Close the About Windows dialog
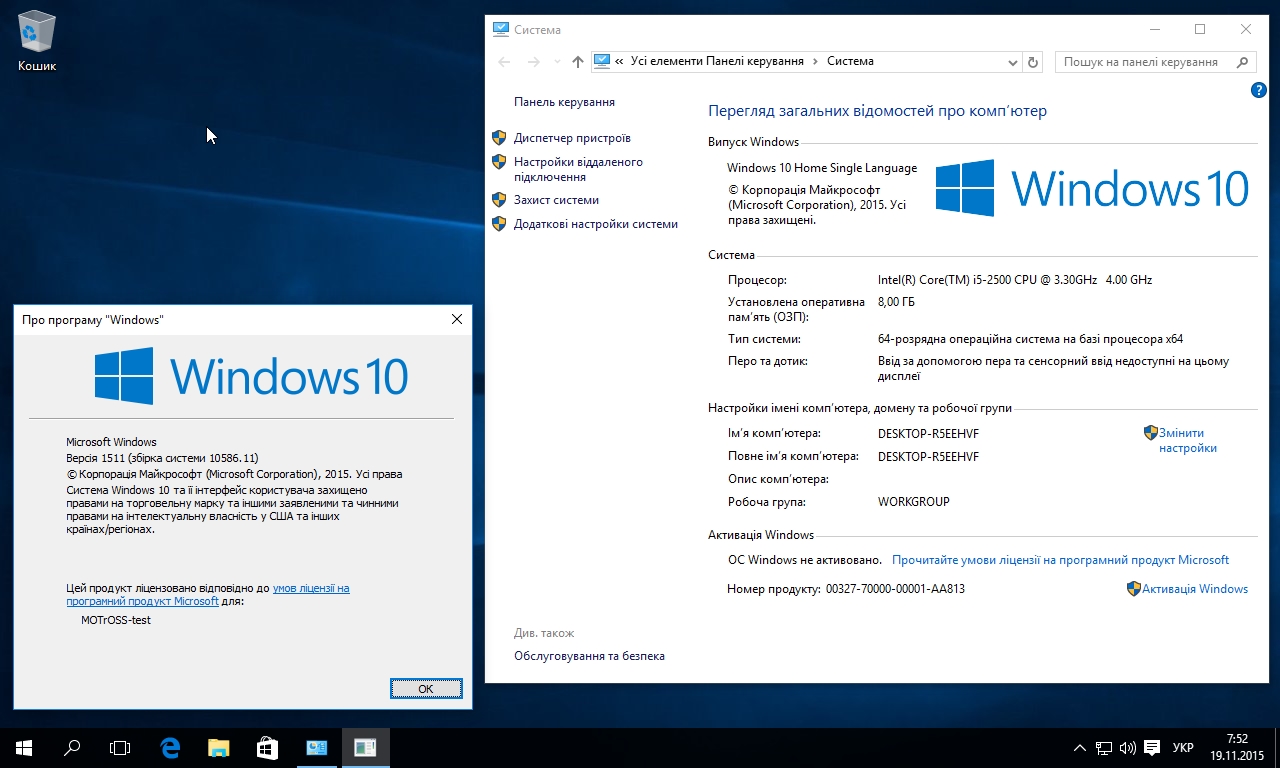 pos(457,319)
